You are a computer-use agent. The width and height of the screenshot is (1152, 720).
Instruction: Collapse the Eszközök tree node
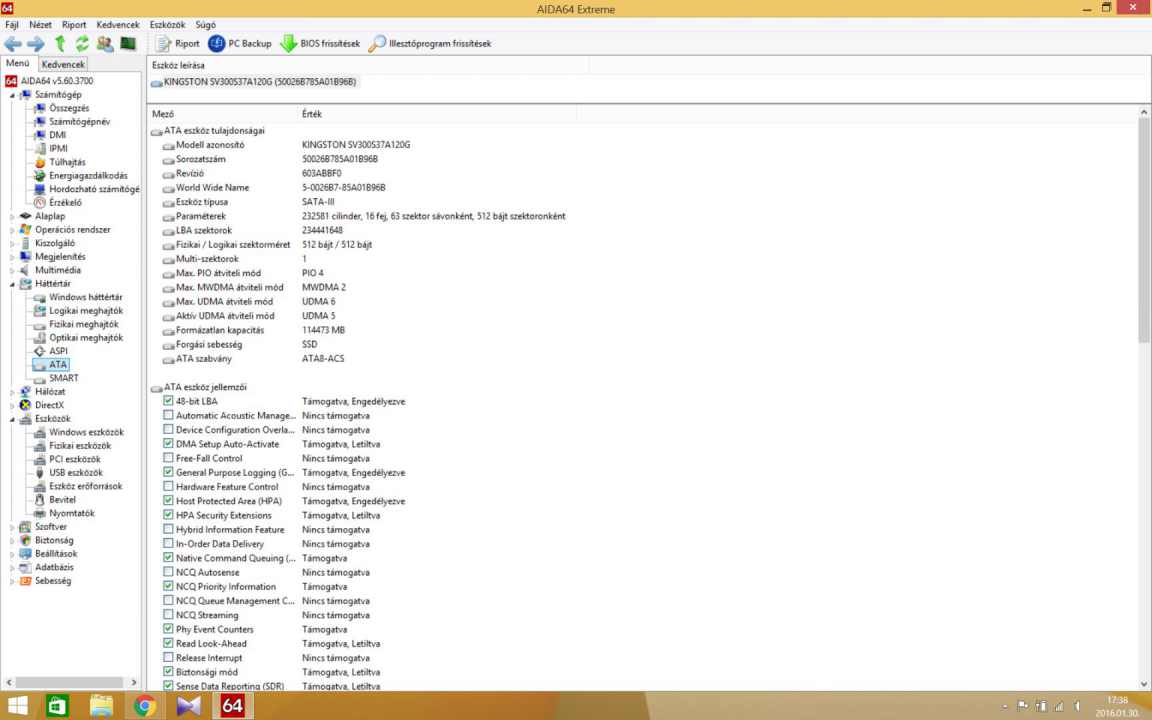(x=12, y=420)
